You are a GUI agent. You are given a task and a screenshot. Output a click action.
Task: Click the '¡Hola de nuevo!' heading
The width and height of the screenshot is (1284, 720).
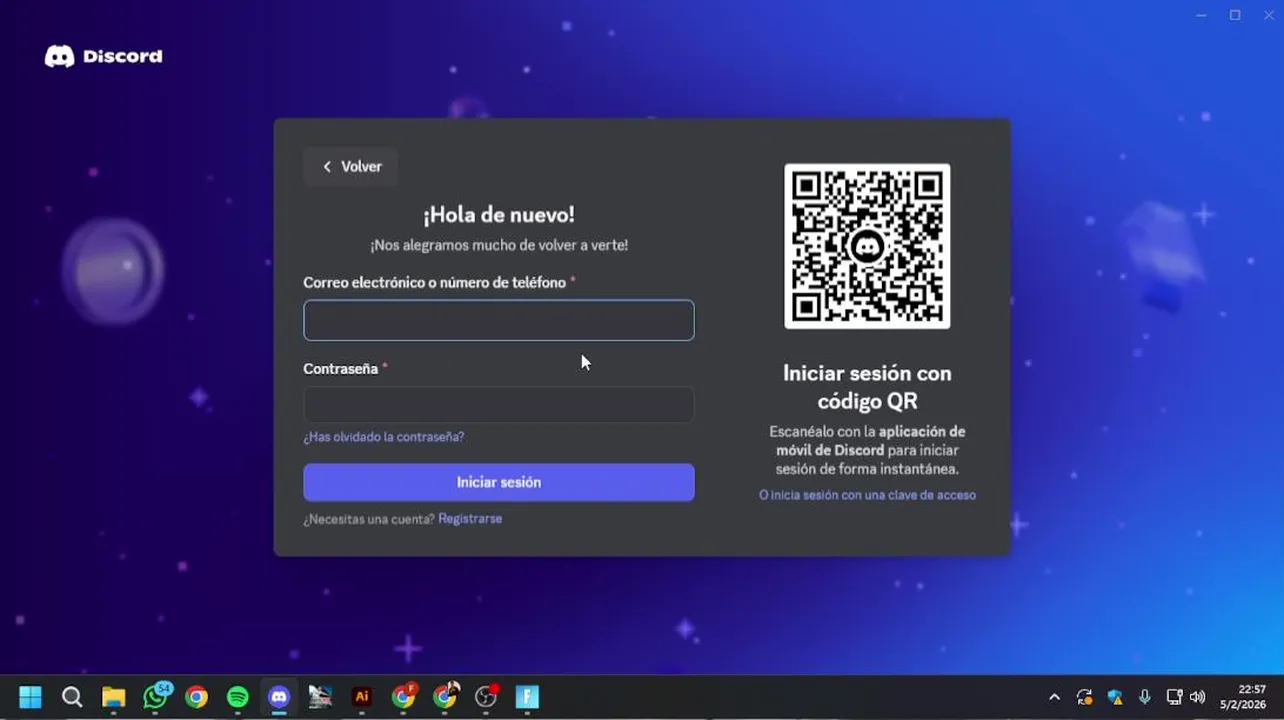coord(499,215)
